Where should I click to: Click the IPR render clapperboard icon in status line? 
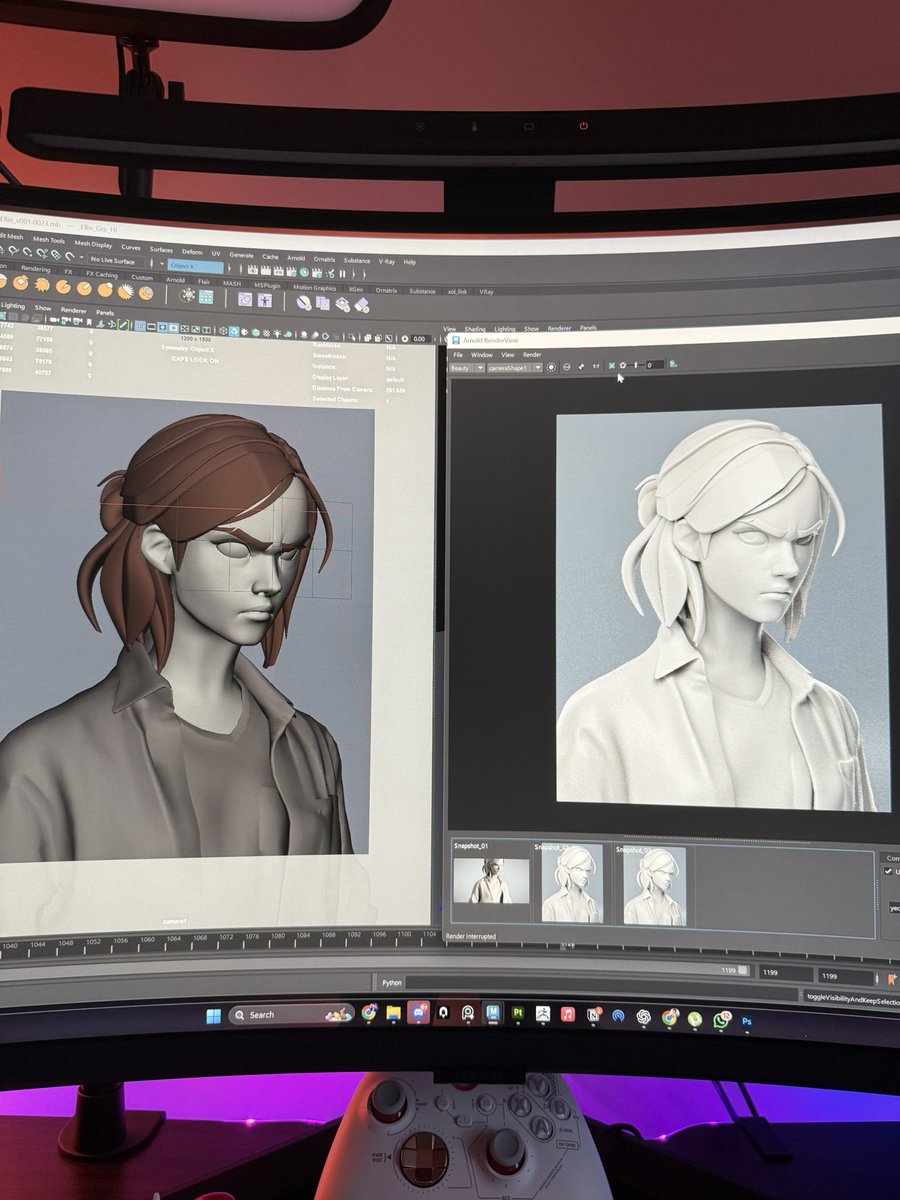[x=278, y=270]
